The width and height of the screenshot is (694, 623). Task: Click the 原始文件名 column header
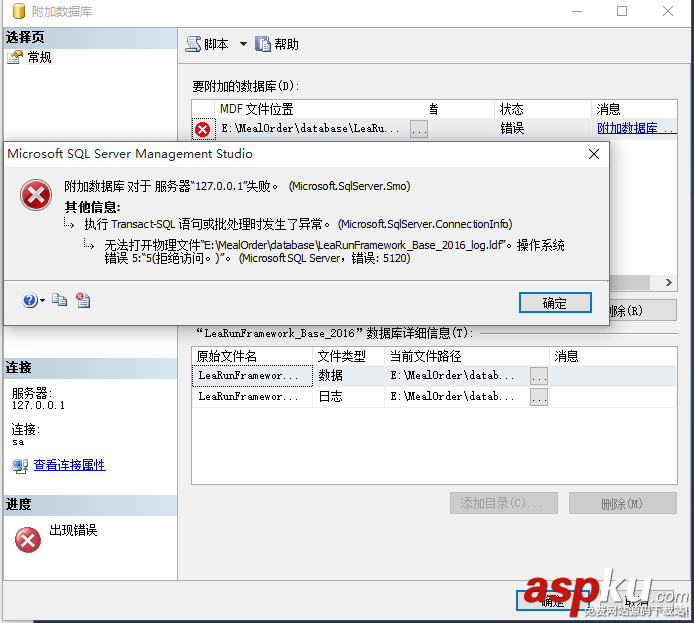[252, 356]
